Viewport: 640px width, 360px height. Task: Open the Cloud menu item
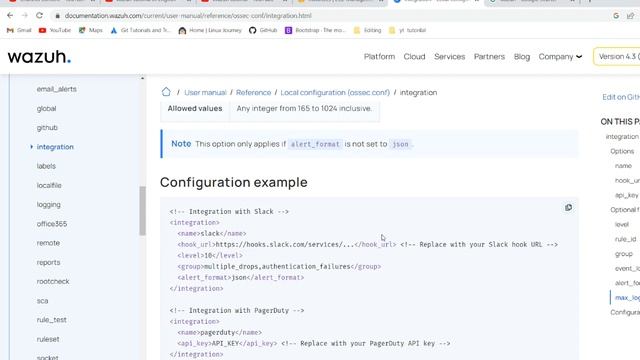[x=414, y=57]
